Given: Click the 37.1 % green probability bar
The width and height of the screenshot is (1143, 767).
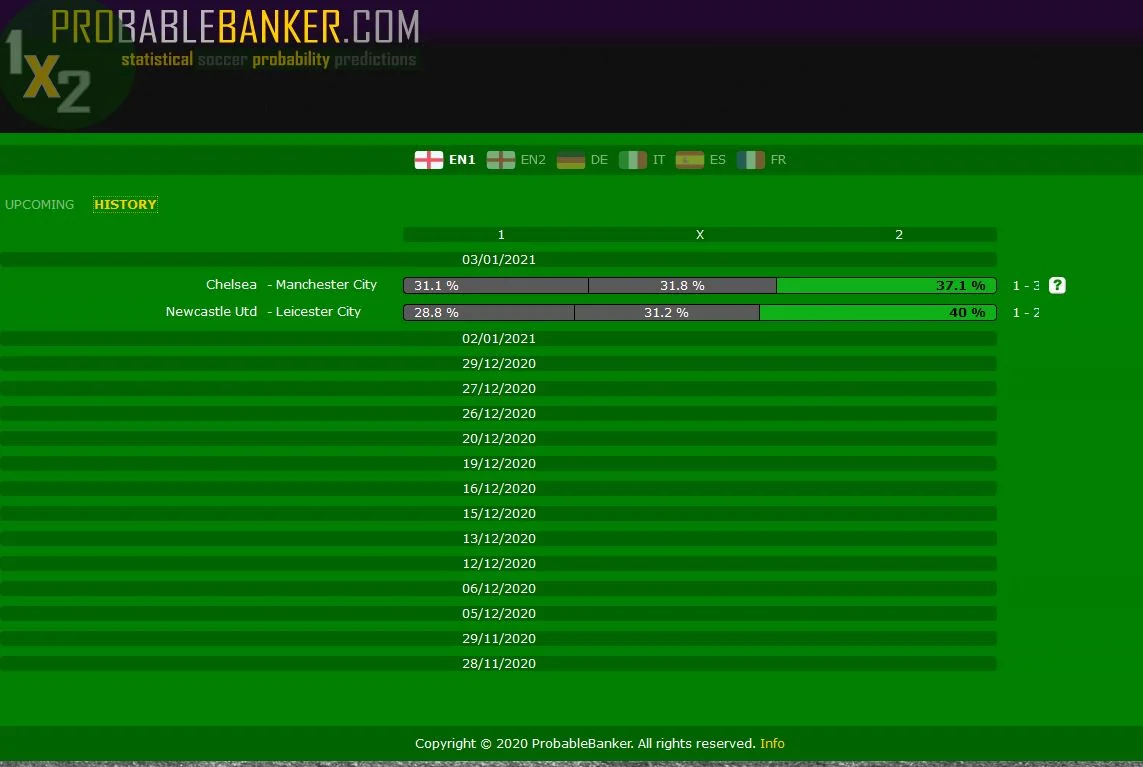Looking at the screenshot, I should (886, 286).
